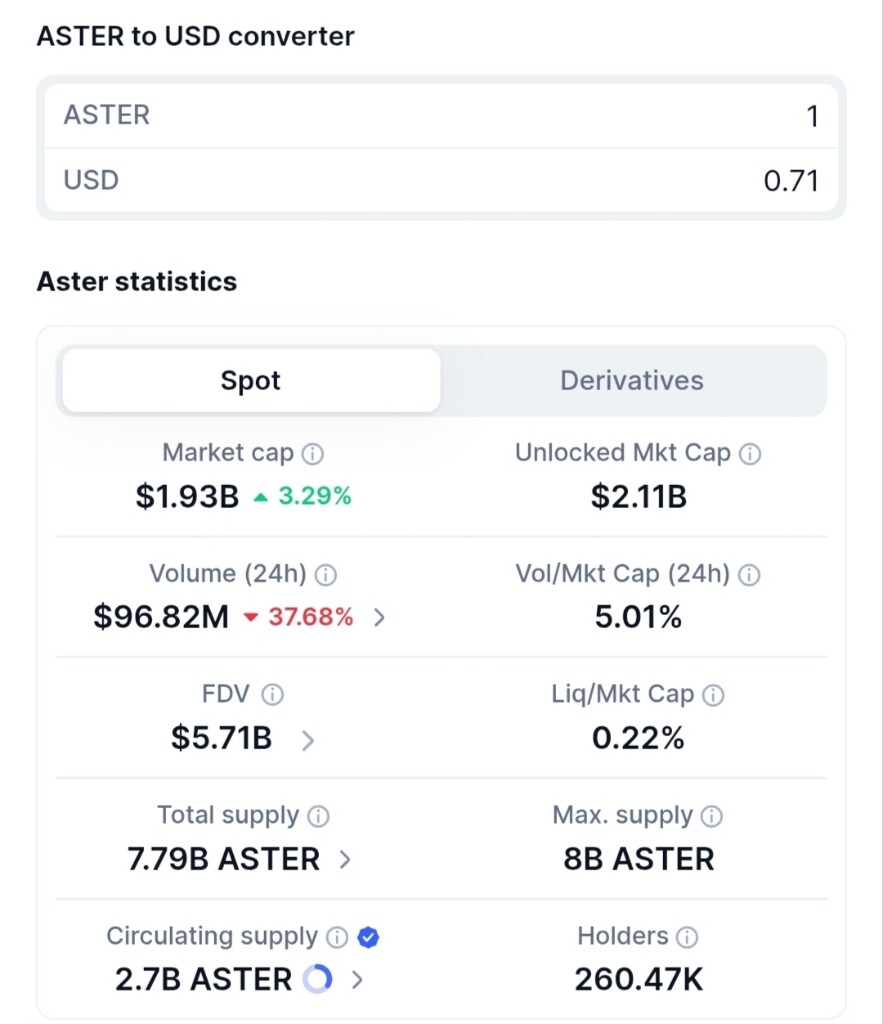The height and width of the screenshot is (1024, 883).
Task: Click the FDV info icon
Action: (x=272, y=695)
